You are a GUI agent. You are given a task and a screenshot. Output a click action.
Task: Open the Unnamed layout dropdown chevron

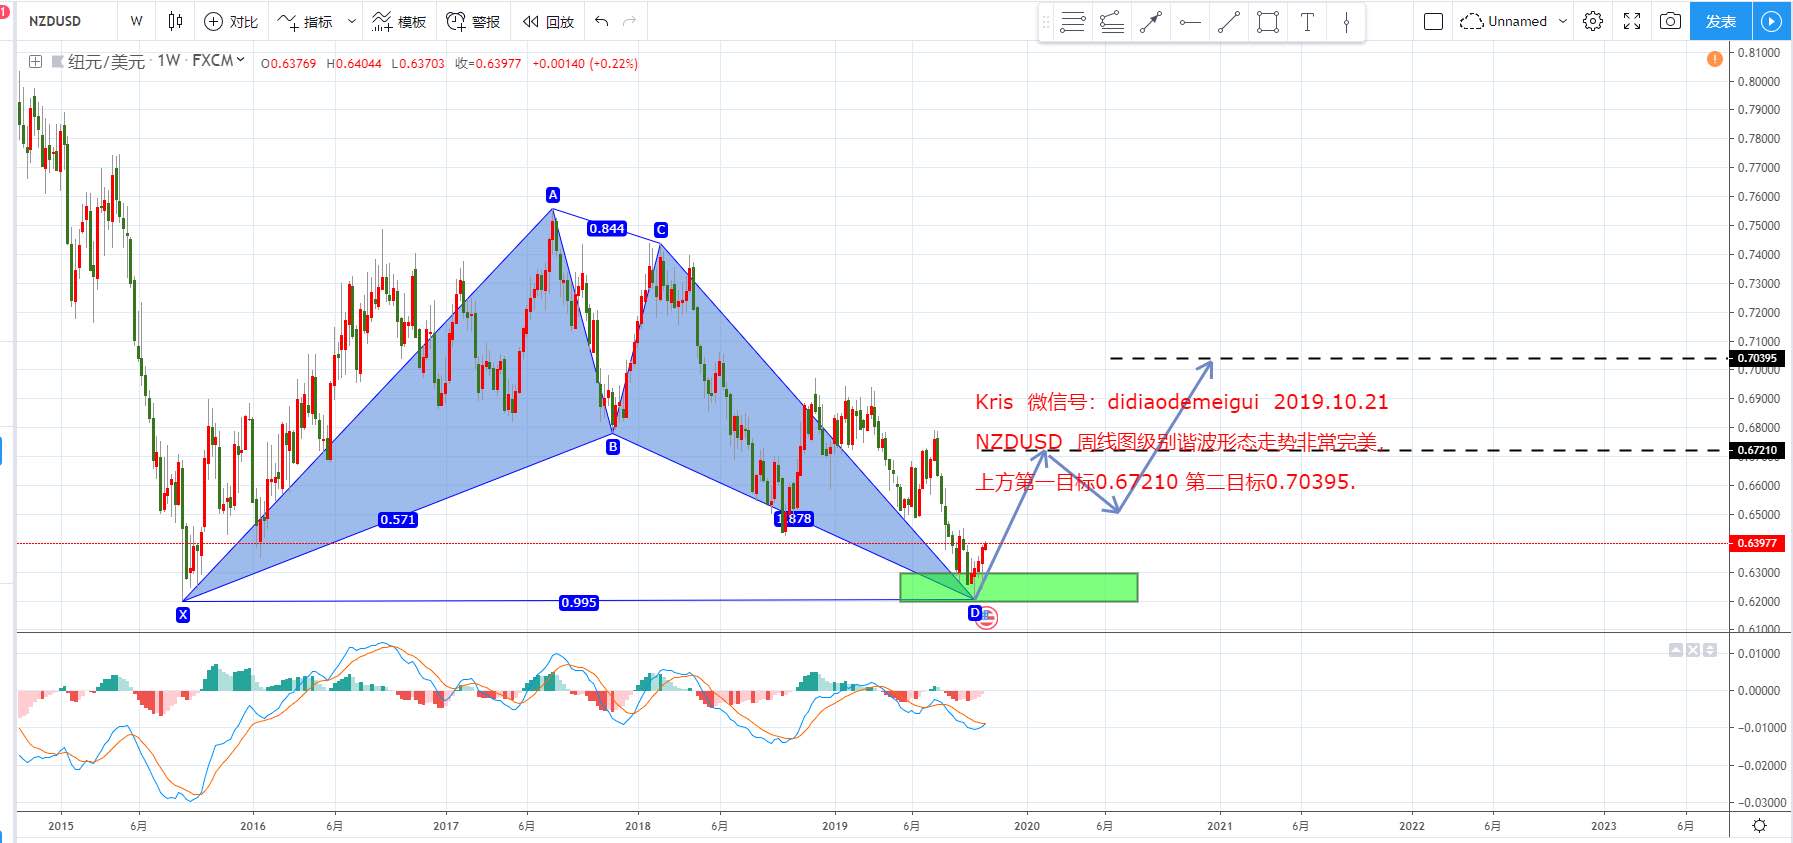[x=1562, y=21]
